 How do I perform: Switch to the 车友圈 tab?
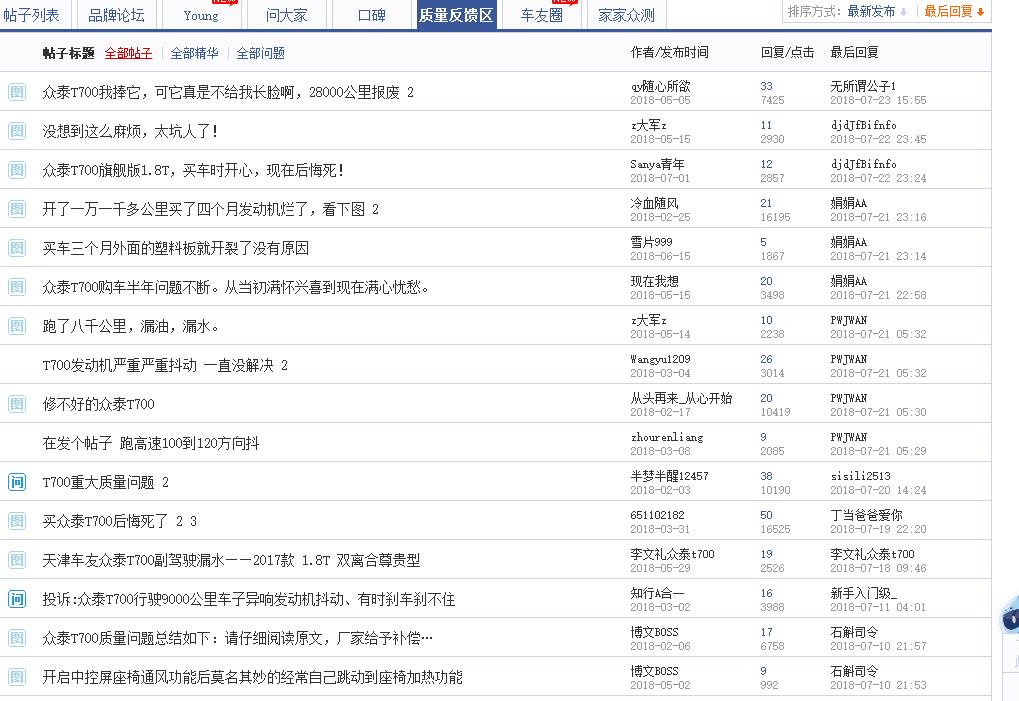tap(541, 14)
